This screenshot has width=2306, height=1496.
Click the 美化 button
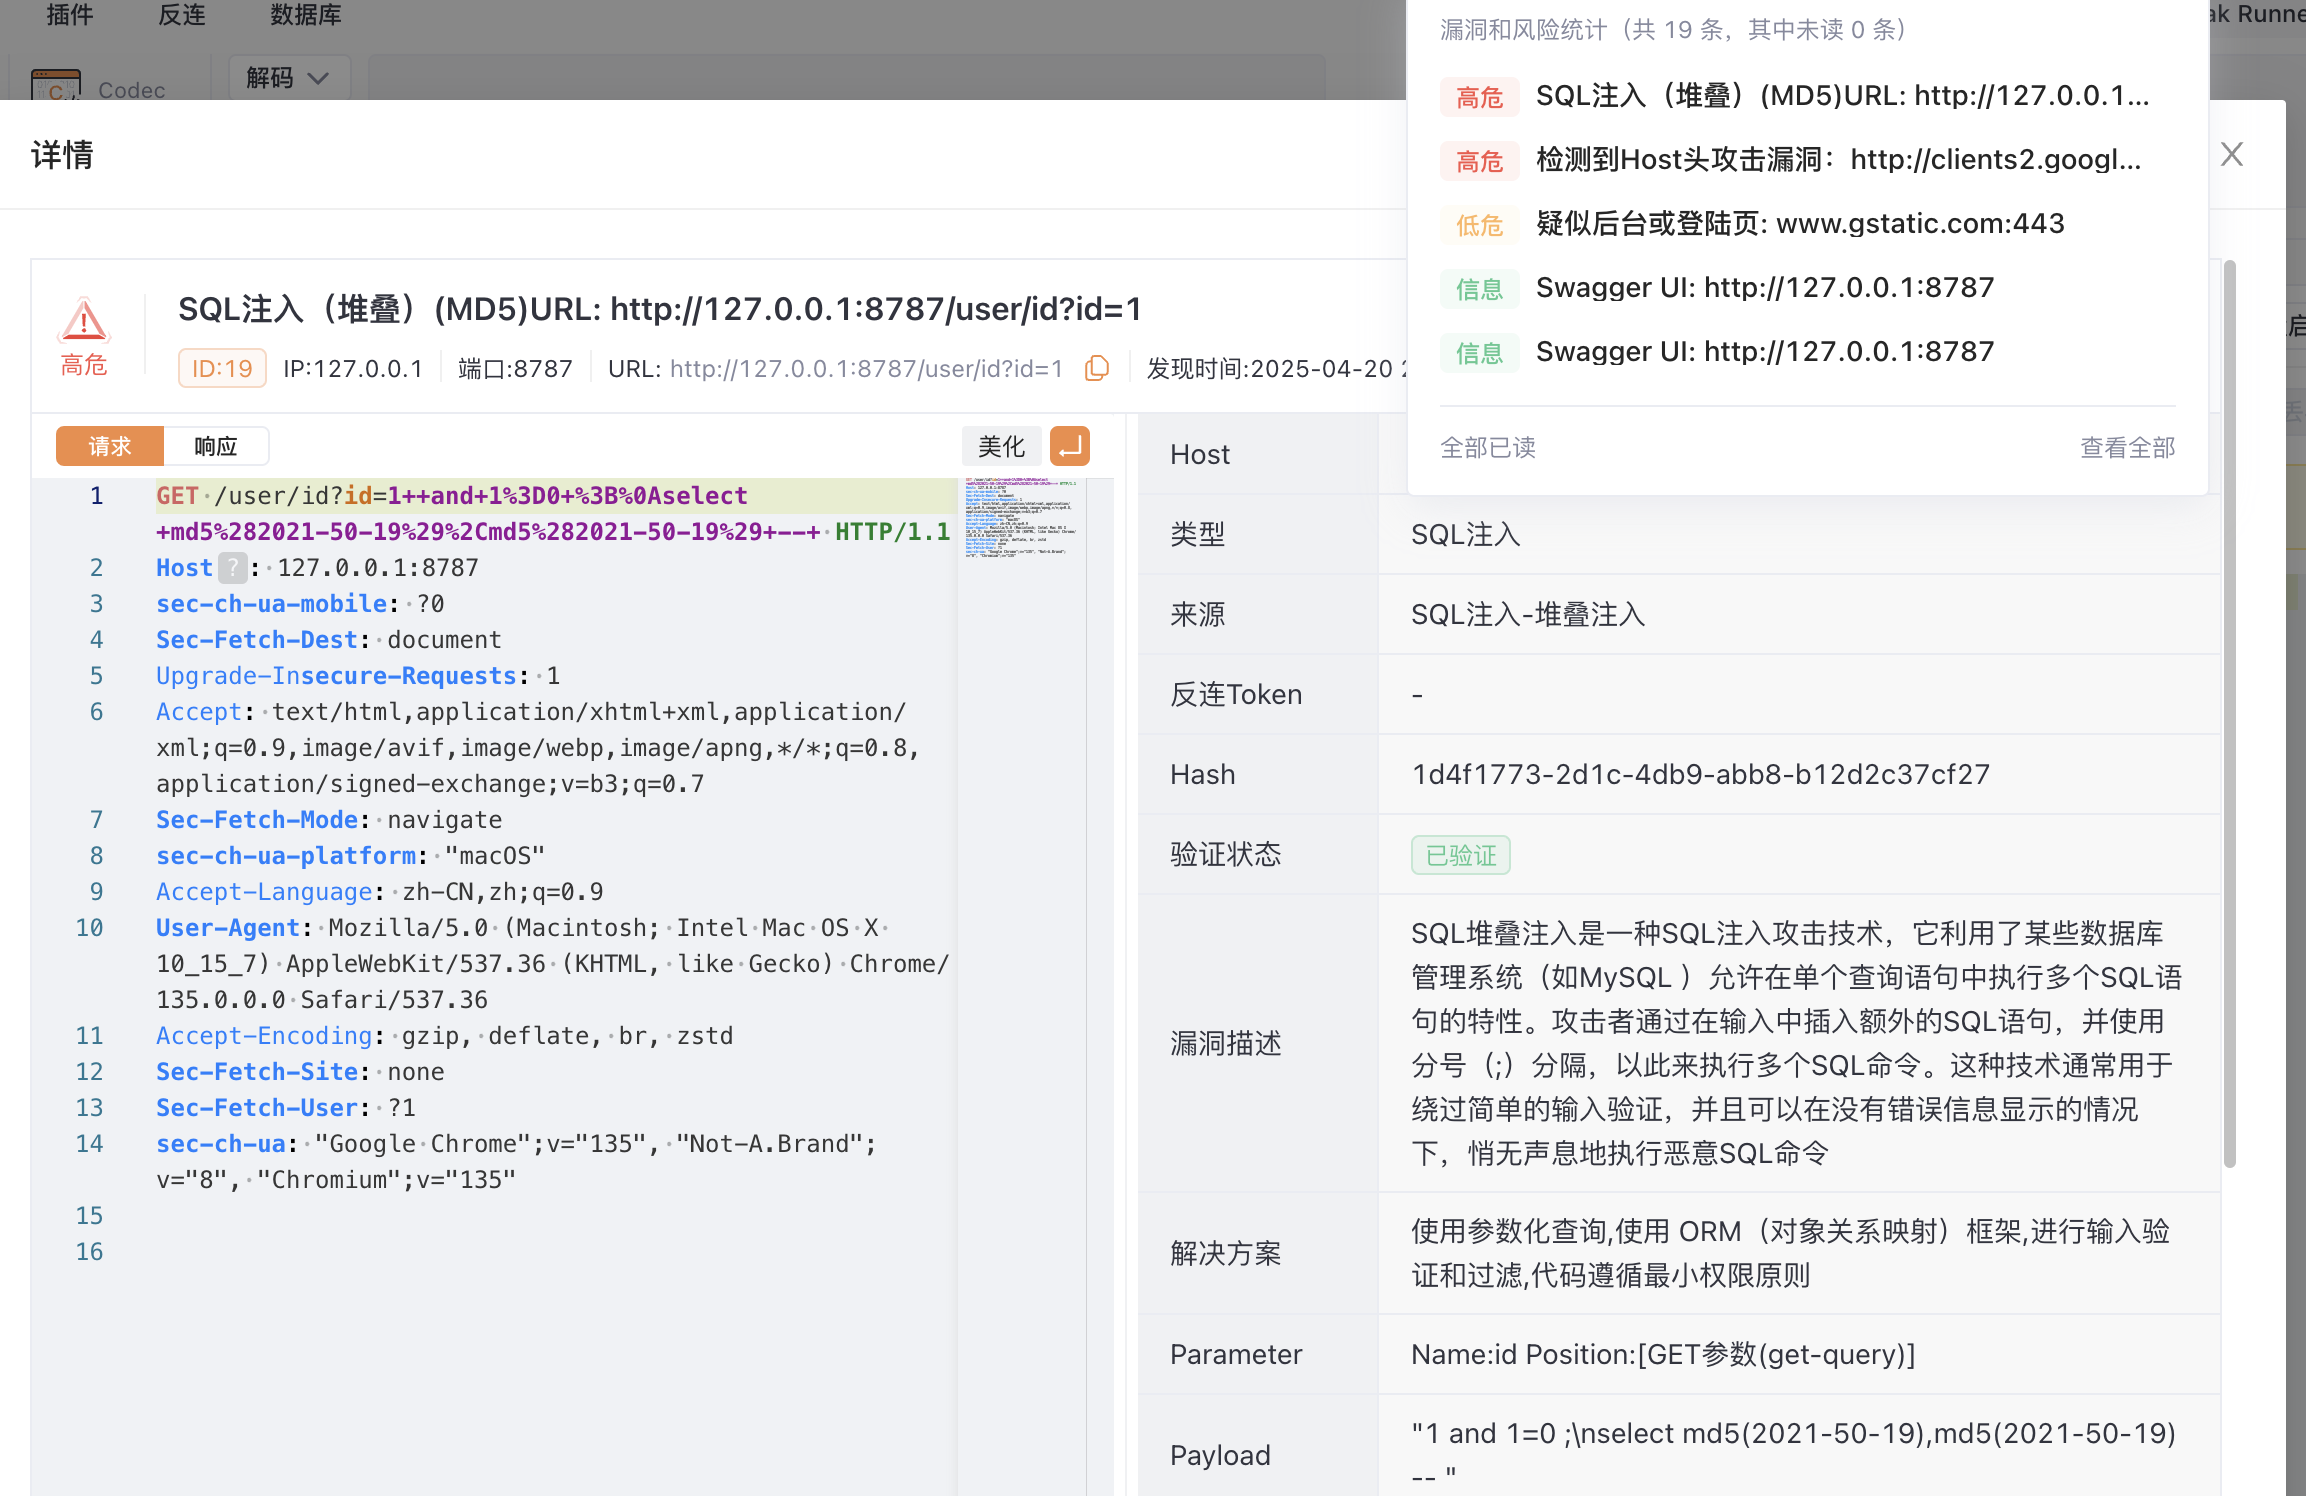pyautogui.click(x=1001, y=446)
